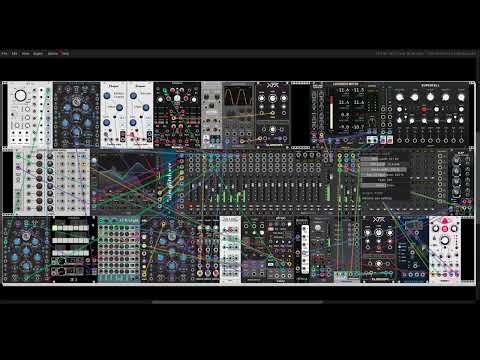Click the center knob of the bottom XFX module
Image resolution: width=480 pixels, height=360 pixels.
(x=378, y=232)
